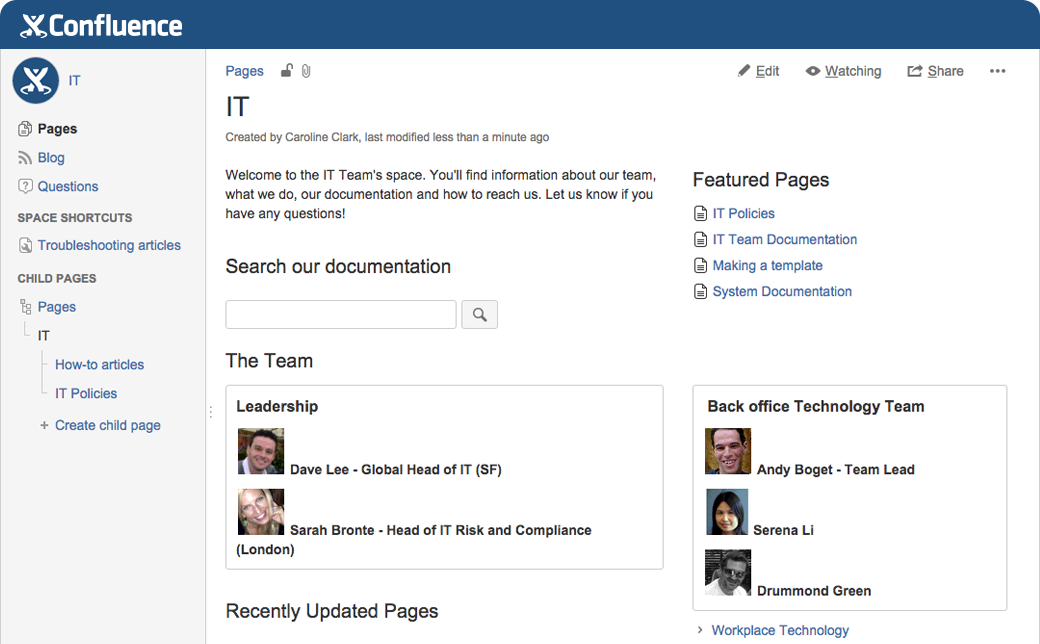Open attachments via the paperclip icon
The image size is (1040, 644).
[x=306, y=71]
